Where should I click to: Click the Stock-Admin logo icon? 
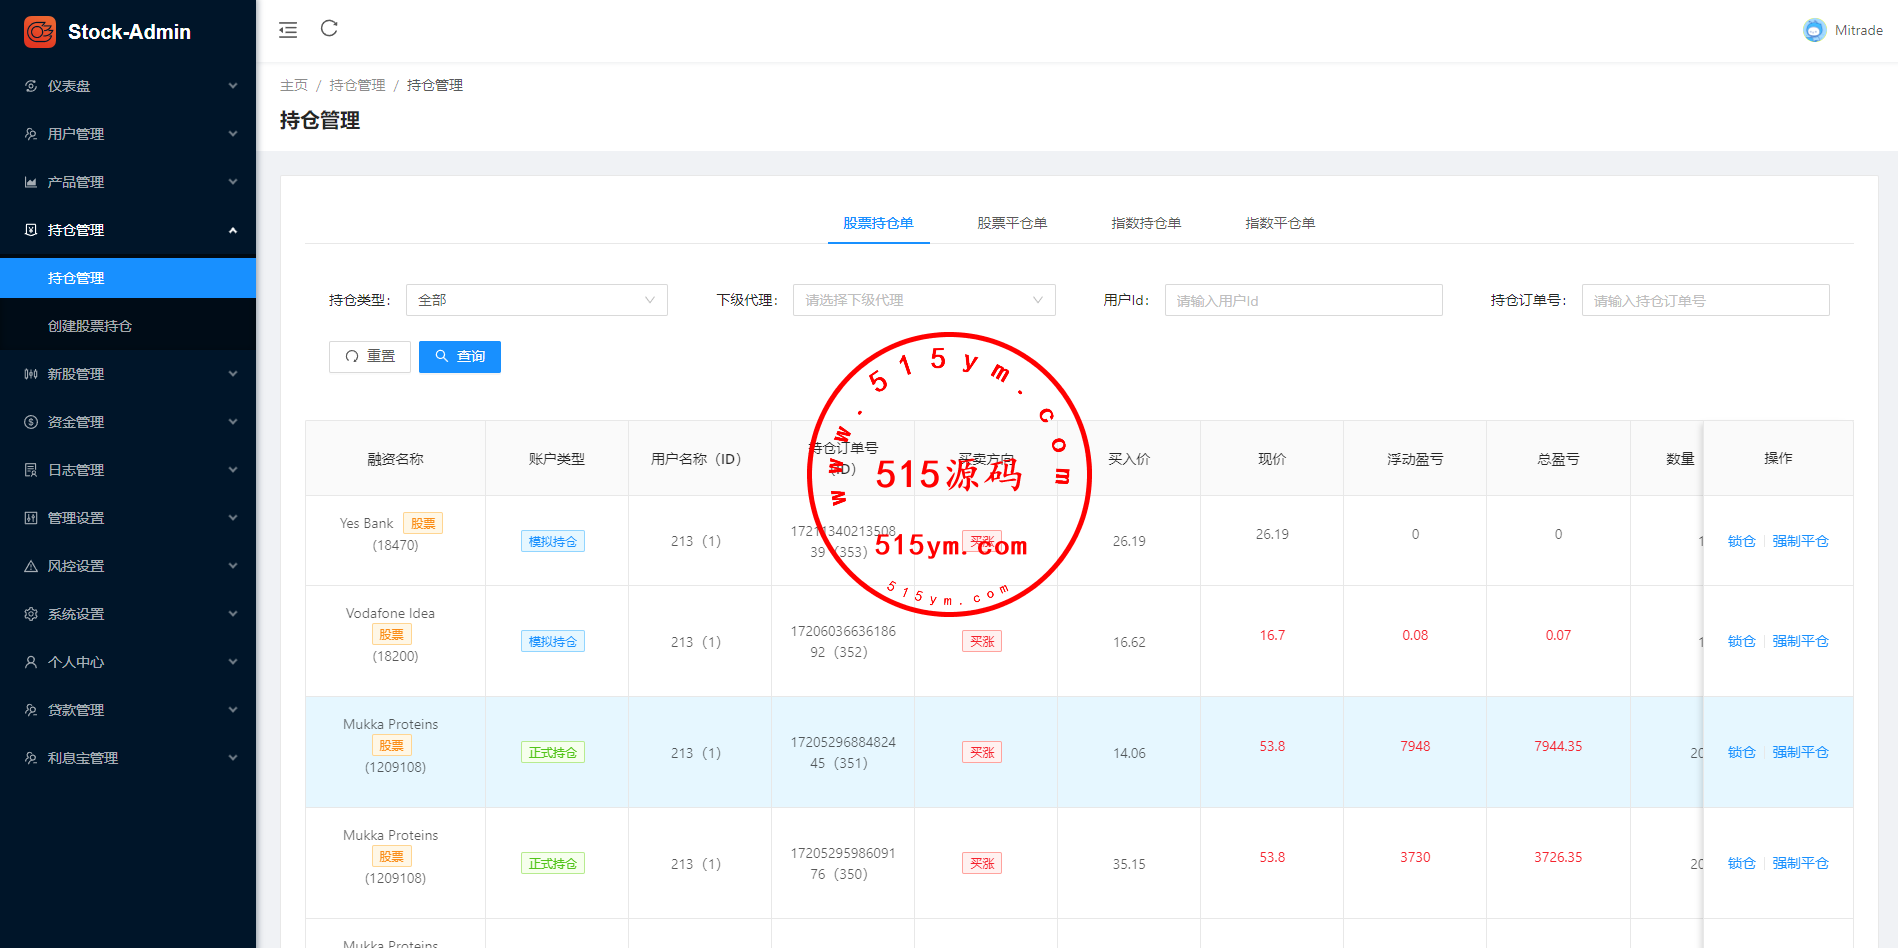click(x=40, y=32)
